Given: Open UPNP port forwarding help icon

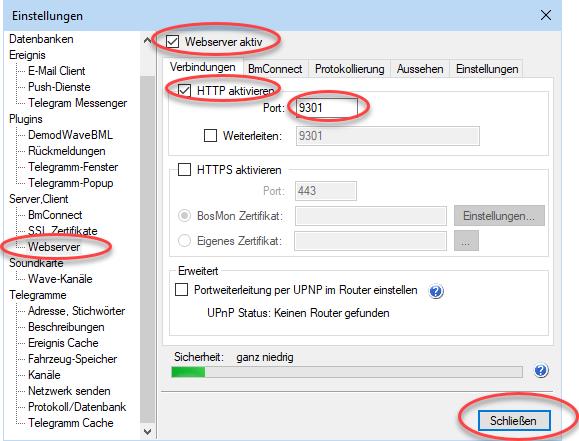Looking at the screenshot, I should (x=436, y=291).
